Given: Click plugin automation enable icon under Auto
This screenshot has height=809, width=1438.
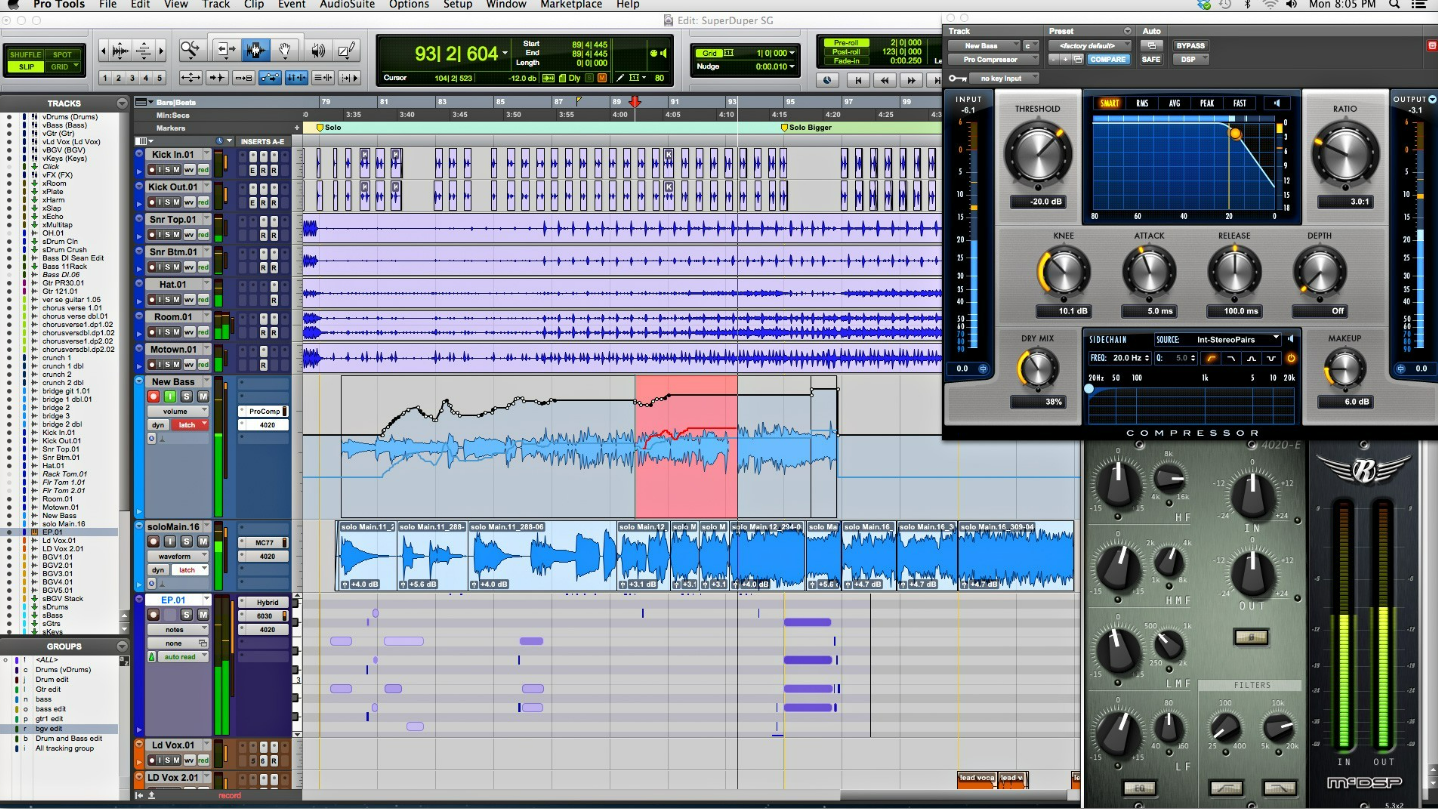Looking at the screenshot, I should point(1151,46).
